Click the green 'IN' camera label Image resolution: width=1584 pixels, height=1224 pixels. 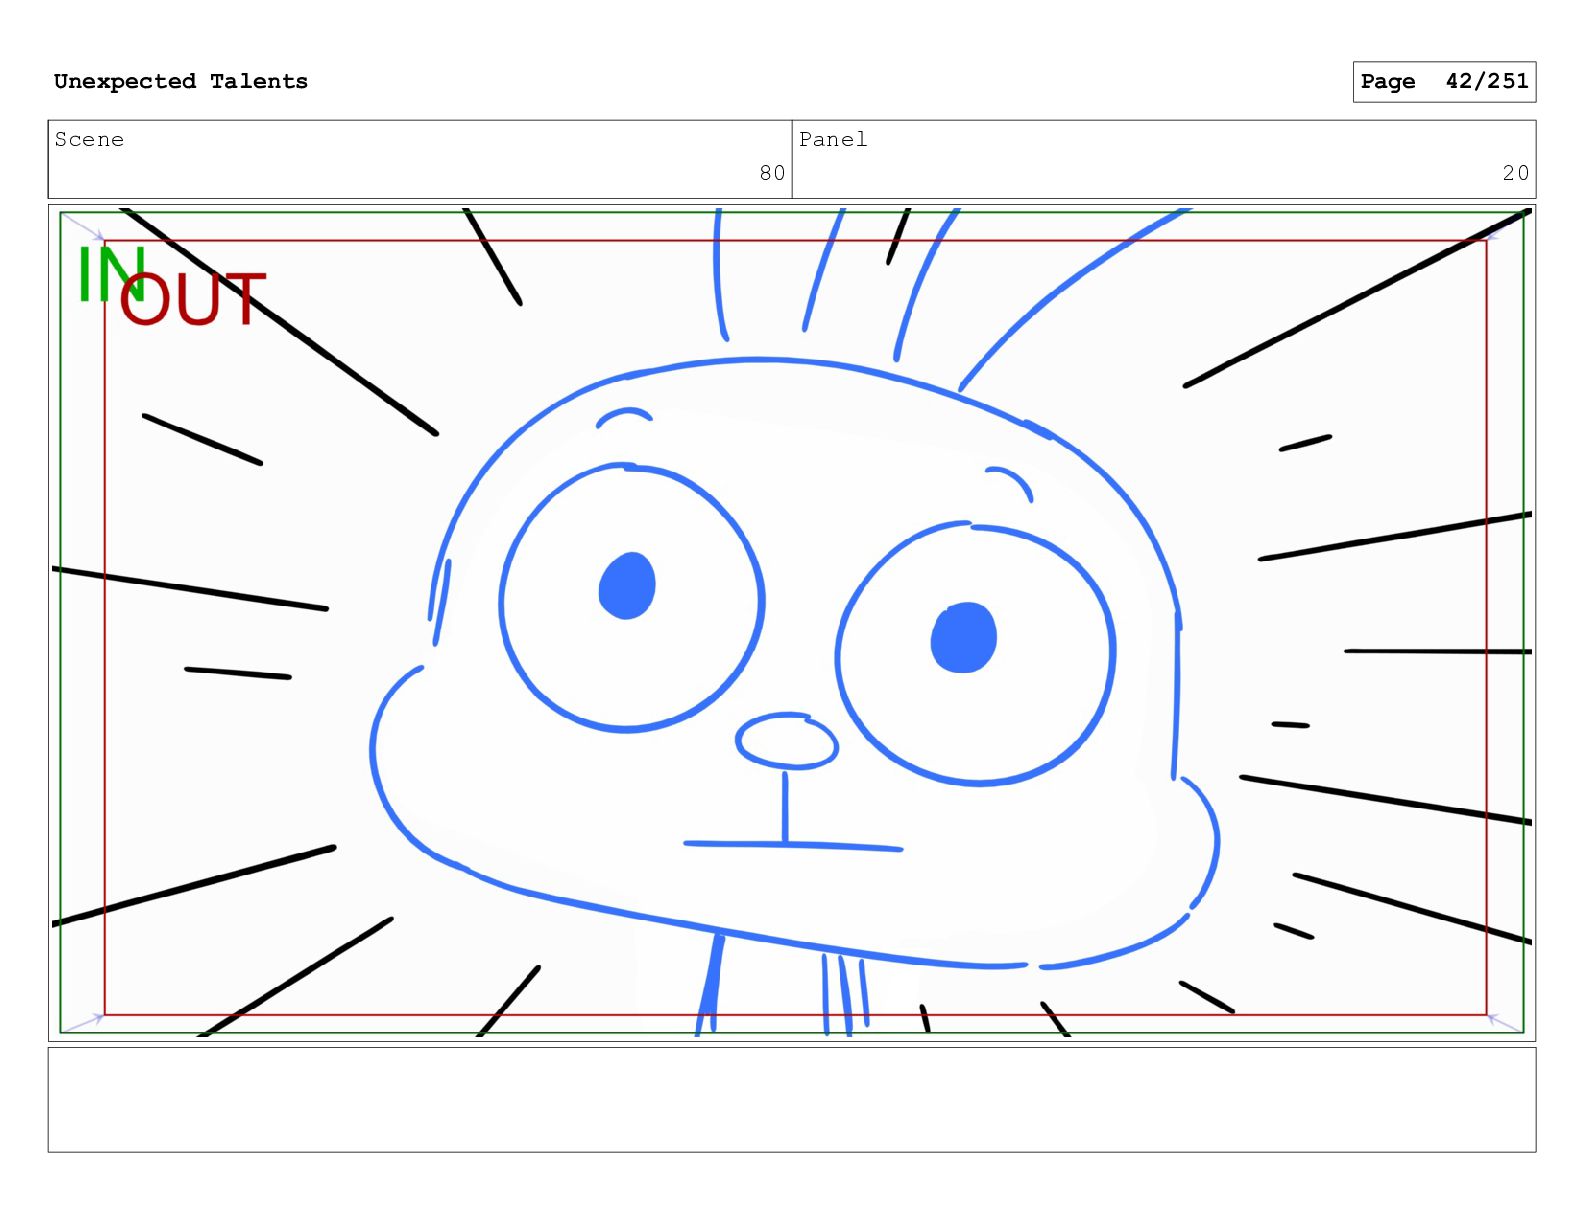pyautogui.click(x=111, y=274)
